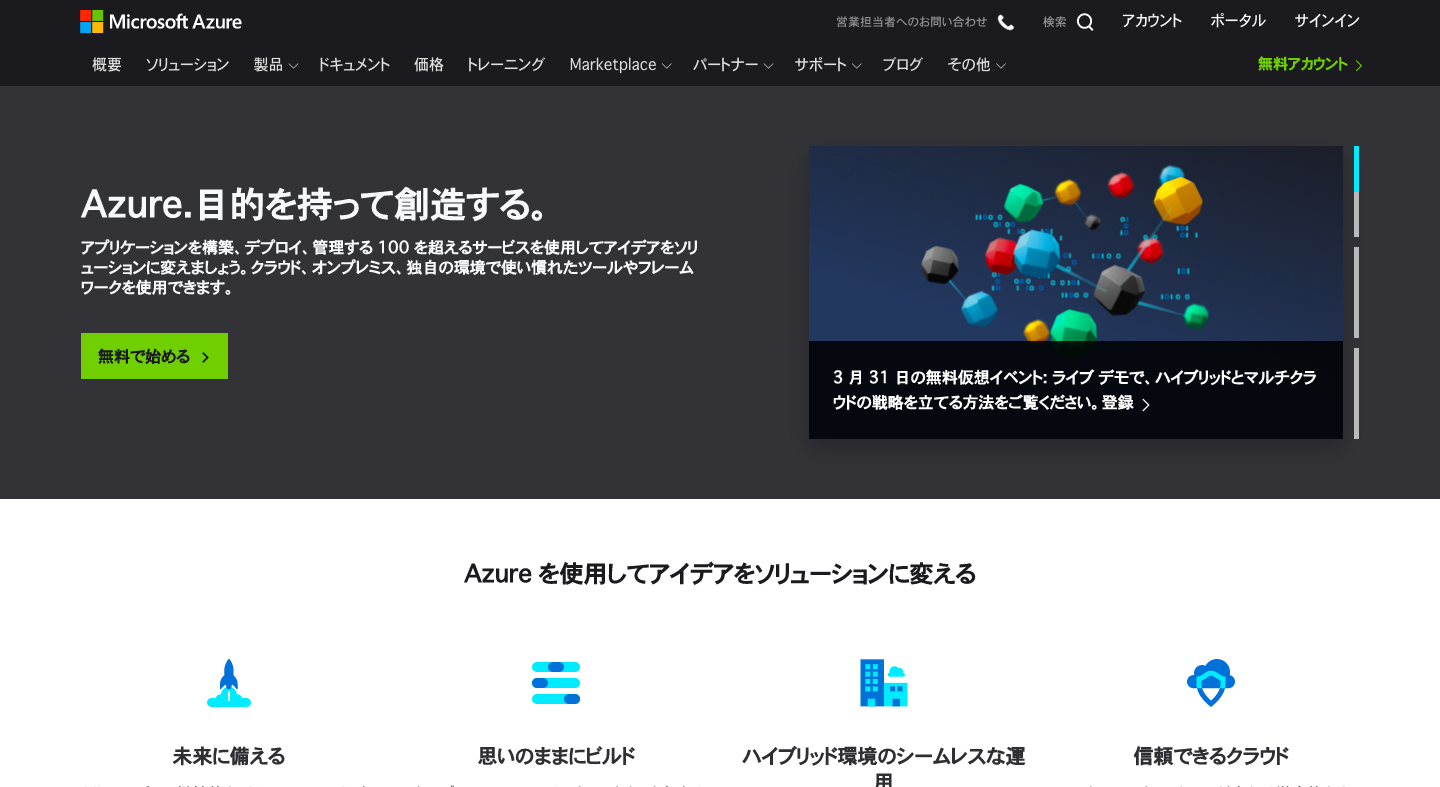Expand the その他 dropdown menu
Screen dimensions: 1440x787
[976, 65]
